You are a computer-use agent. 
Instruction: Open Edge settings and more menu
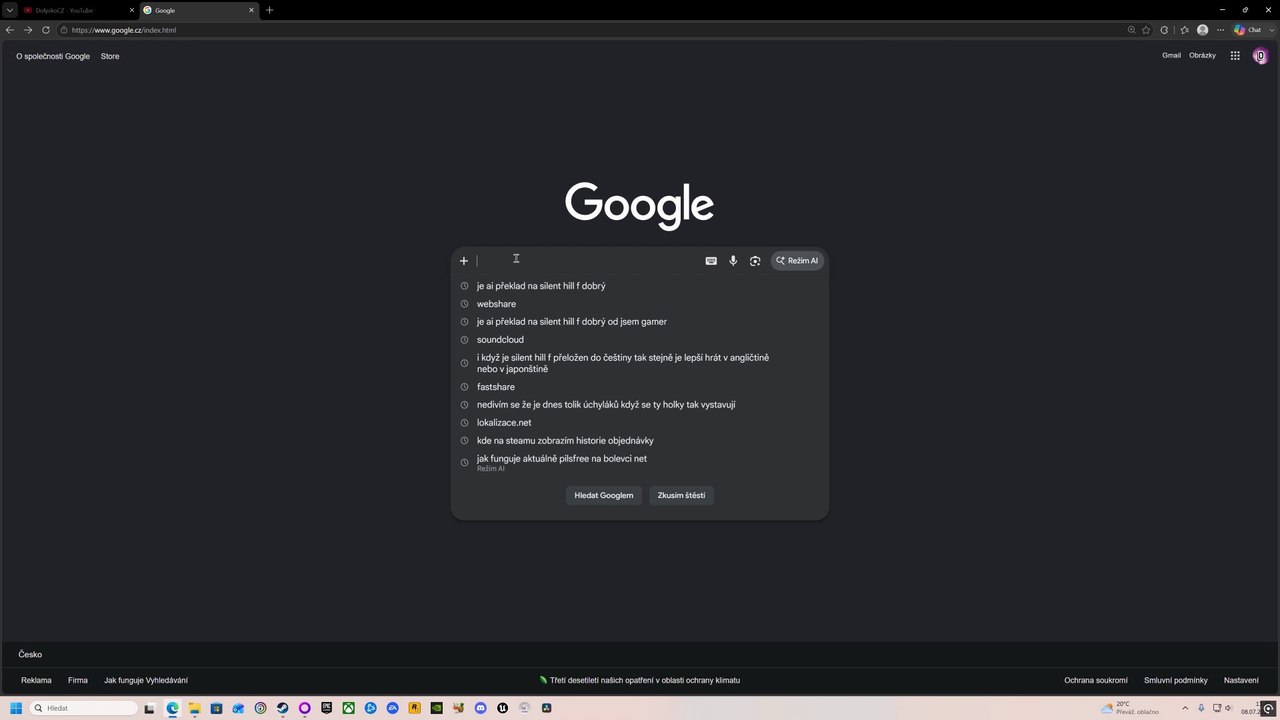point(1220,30)
